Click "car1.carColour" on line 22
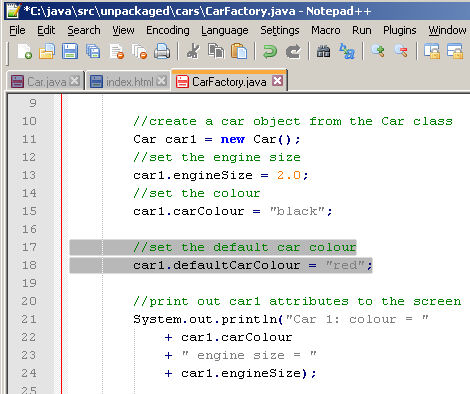Viewport: 470px width, 394px height. pyautogui.click(x=237, y=337)
